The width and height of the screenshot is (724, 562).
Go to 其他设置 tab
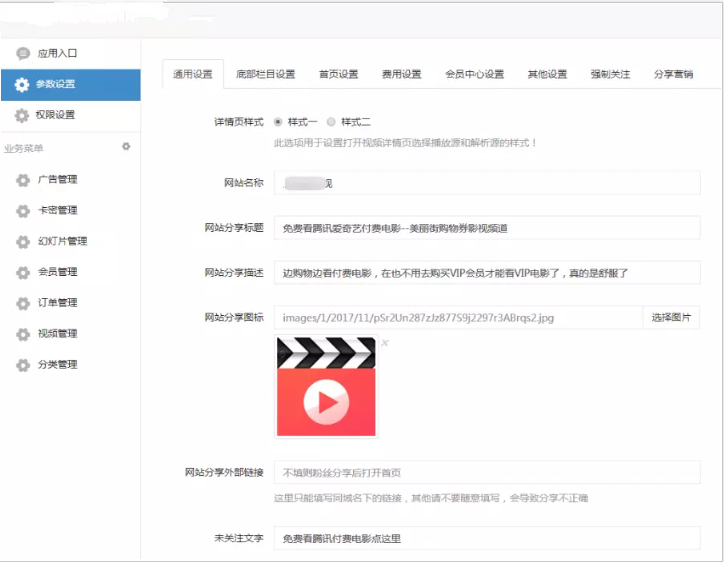(x=547, y=74)
